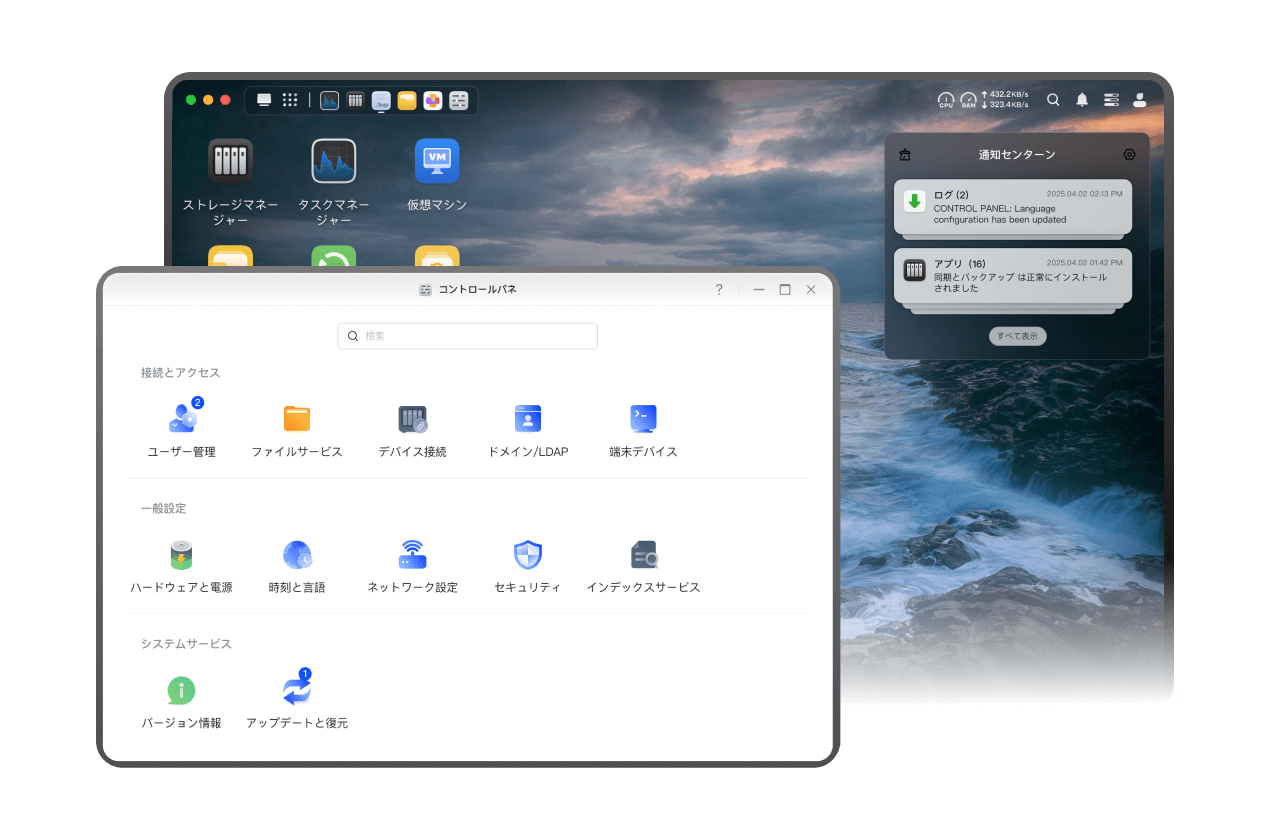Clear notifications with the broom icon

pyautogui.click(x=905, y=154)
